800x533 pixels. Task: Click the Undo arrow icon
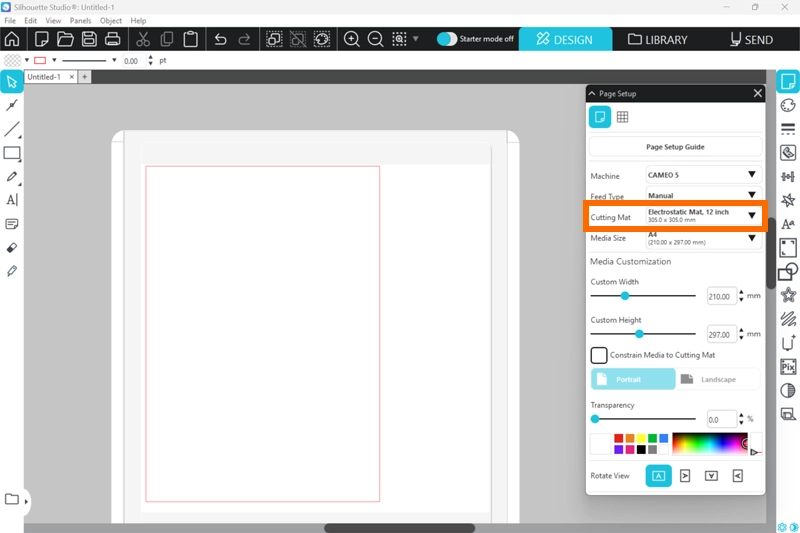[x=220, y=40]
